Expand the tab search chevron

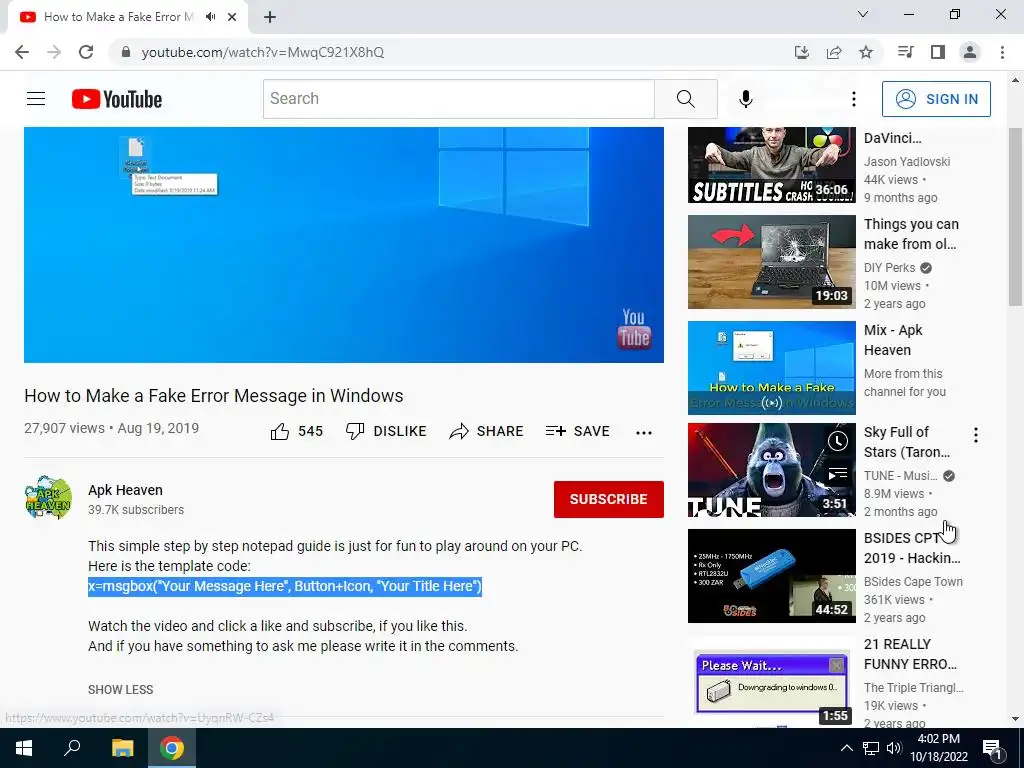(863, 14)
